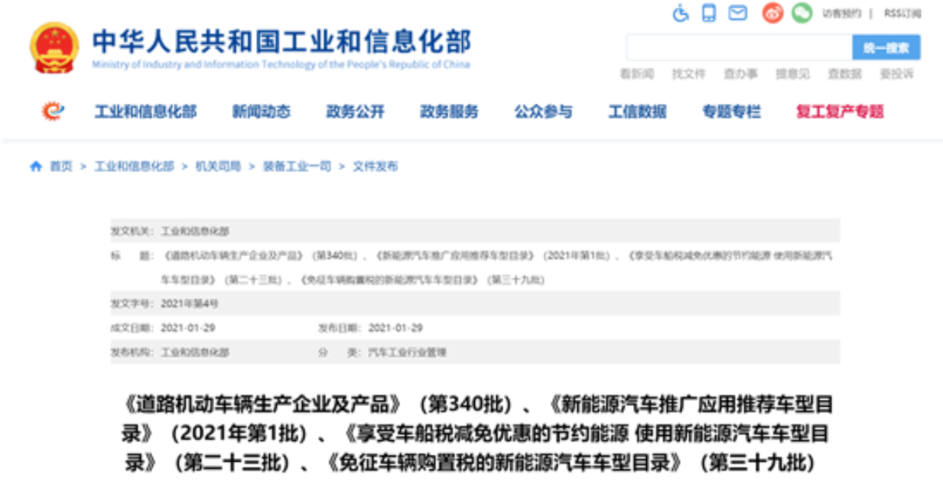The image size is (943, 500).
Task: Click the 统一搜索 search button
Action: pyautogui.click(x=886, y=48)
